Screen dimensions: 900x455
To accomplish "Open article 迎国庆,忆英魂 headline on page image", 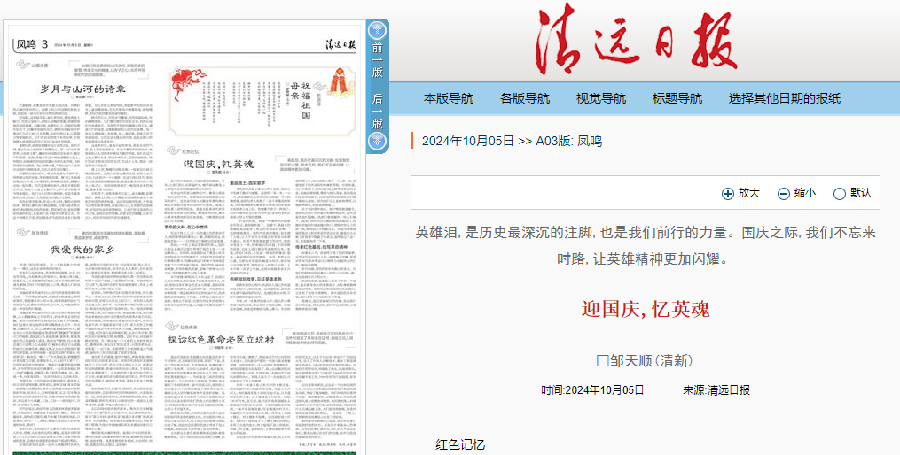I will tap(219, 164).
